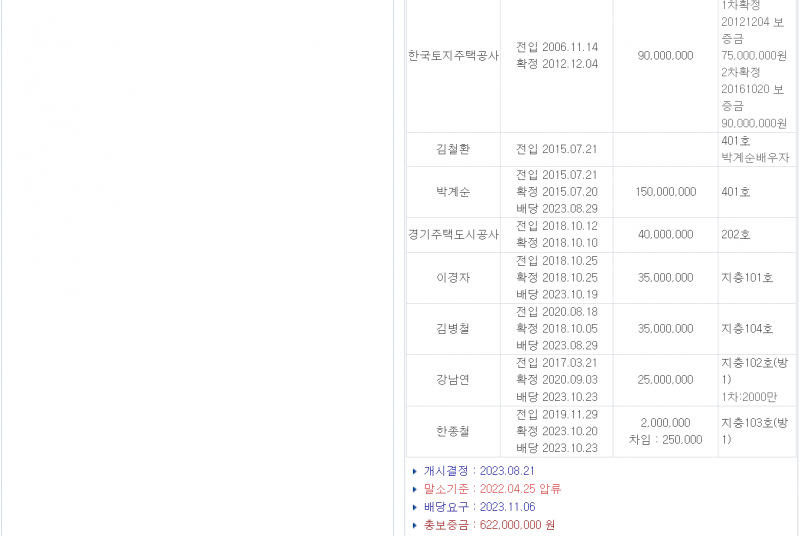The height and width of the screenshot is (536, 800).
Task: Click tenant name 한종철
Action: tap(453, 431)
